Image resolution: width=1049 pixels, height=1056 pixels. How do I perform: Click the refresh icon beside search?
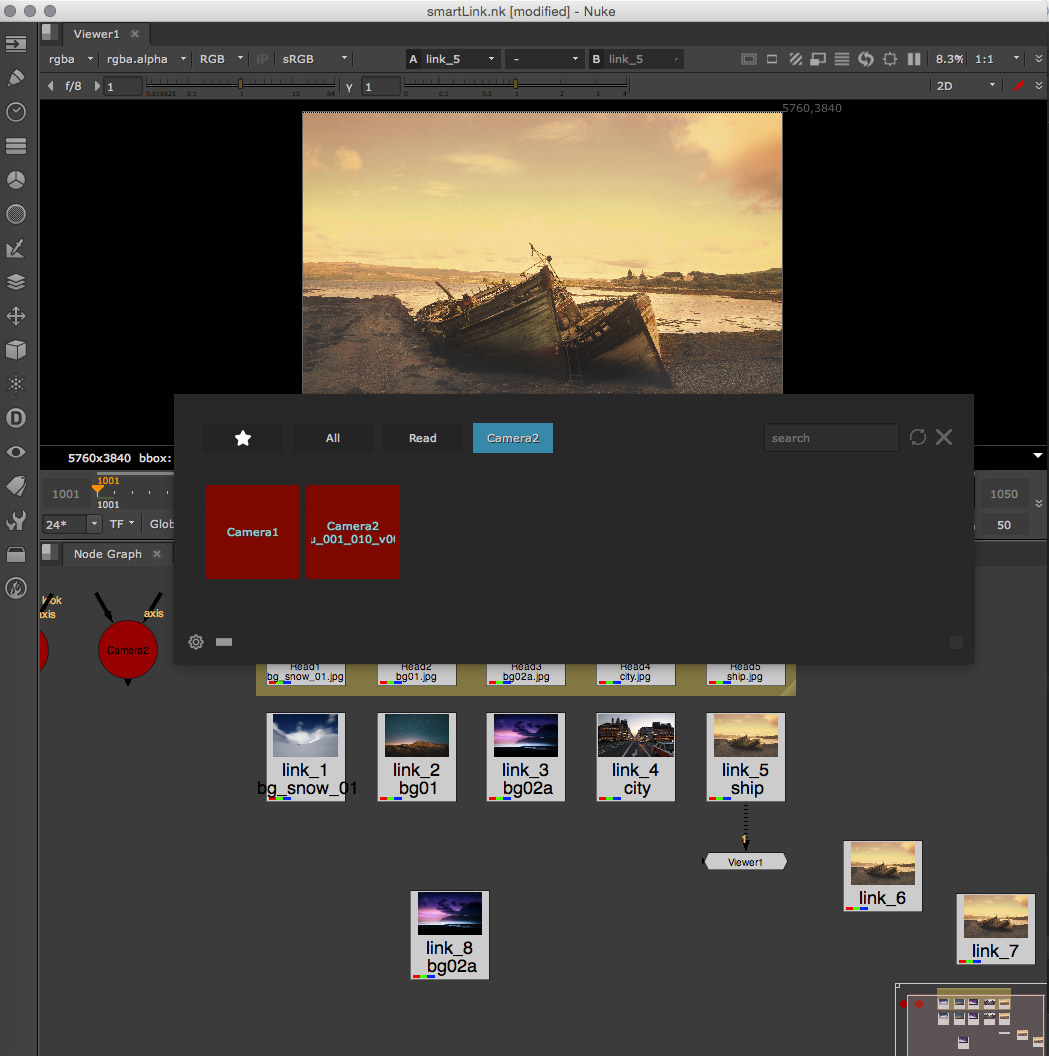(918, 437)
